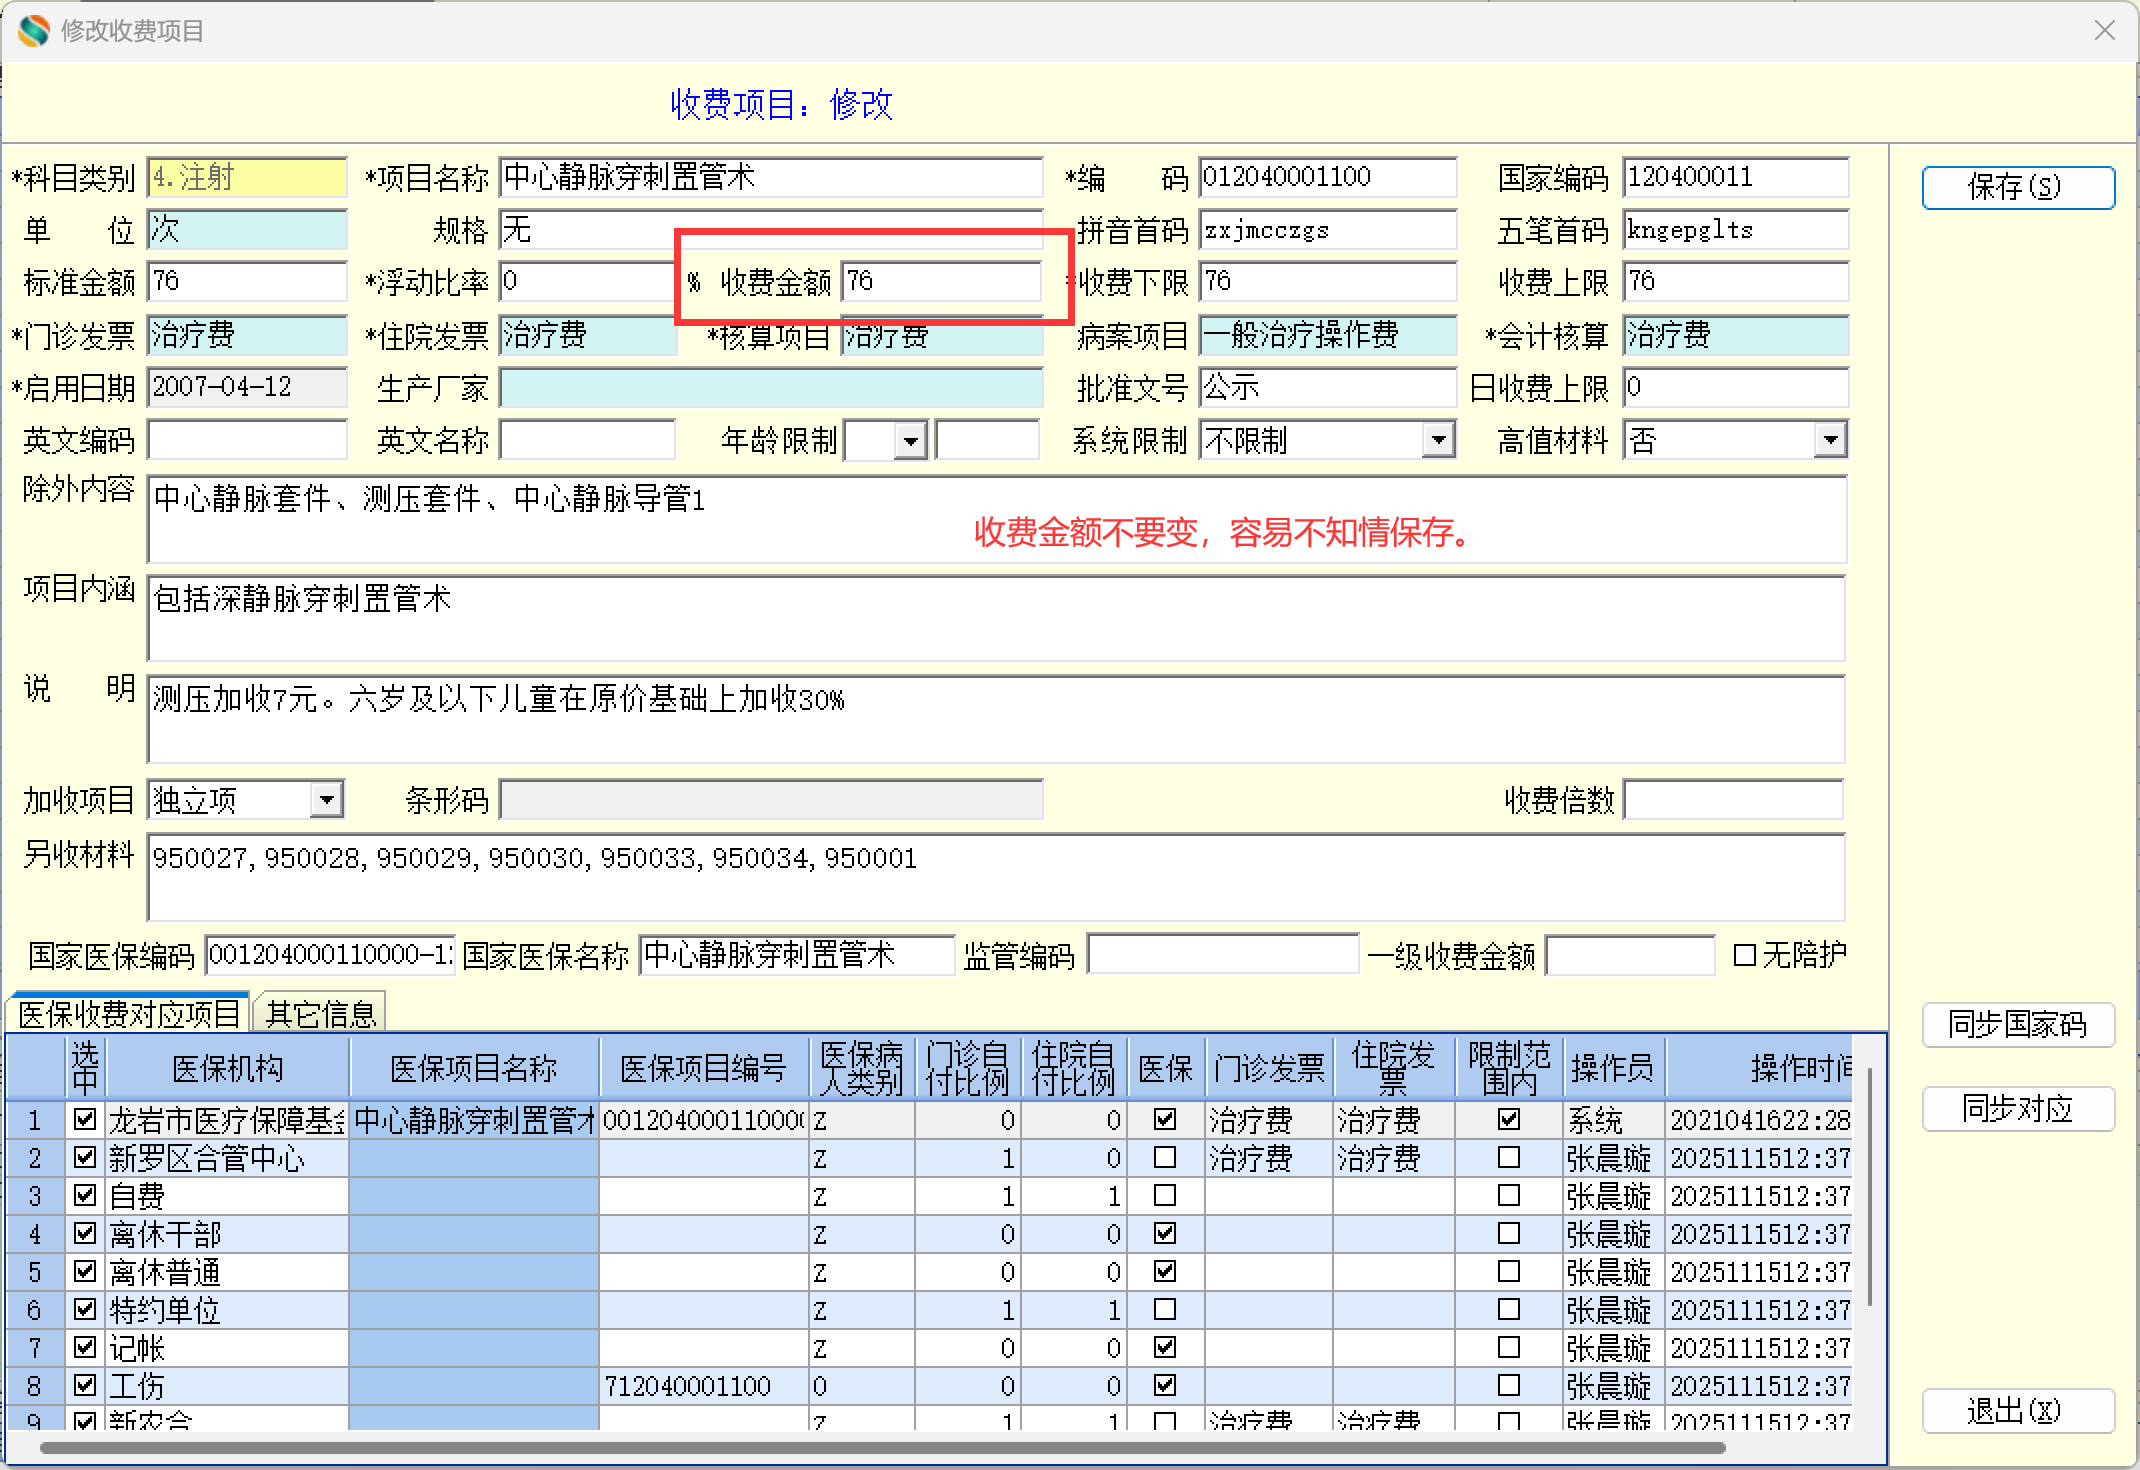This screenshot has width=2140, height=1470.
Task: Toggle the 无陪护 checkbox
Action: pos(1744,956)
